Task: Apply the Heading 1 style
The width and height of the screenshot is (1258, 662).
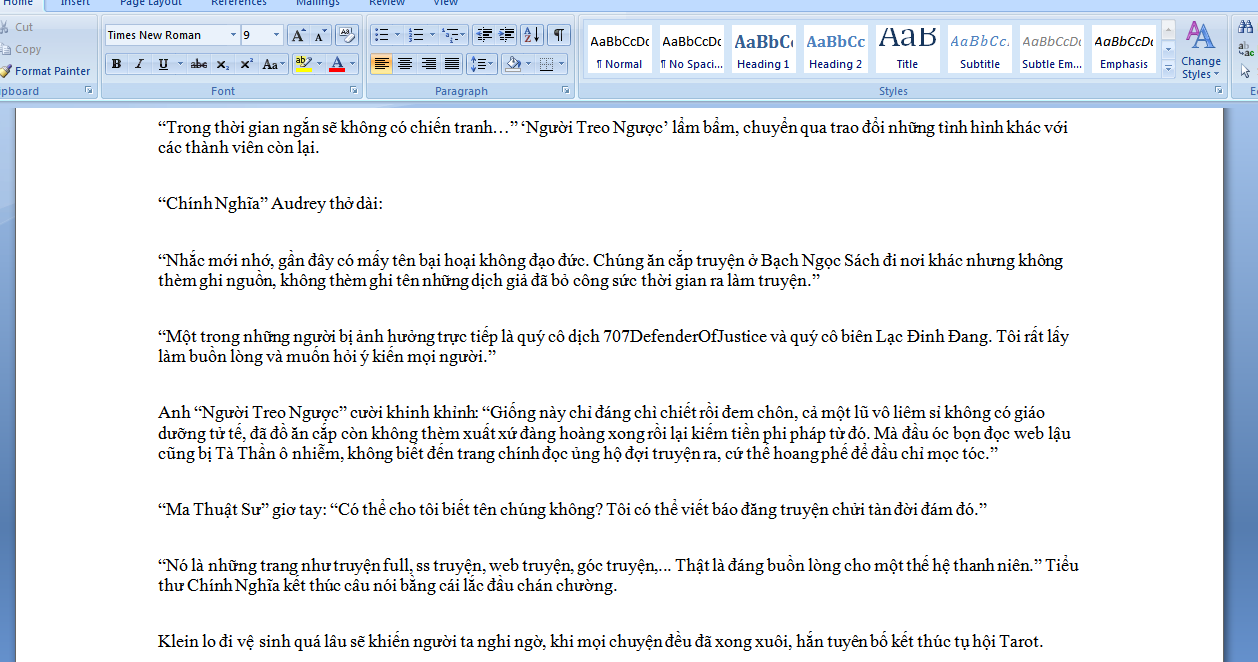Action: pos(763,50)
